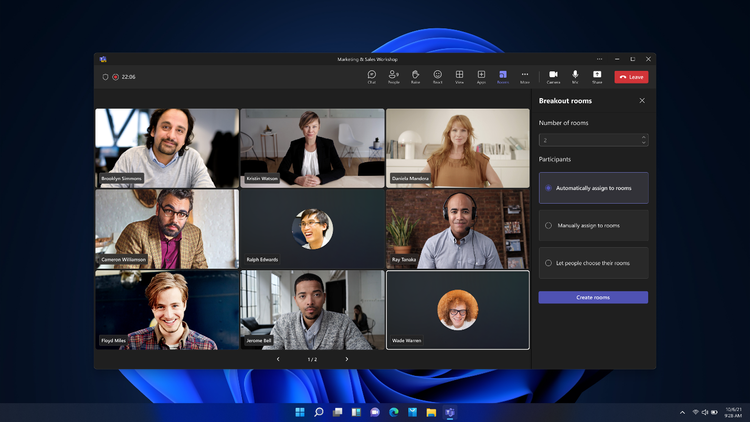Go to next participant page arrow
The image size is (750, 422).
(347, 359)
